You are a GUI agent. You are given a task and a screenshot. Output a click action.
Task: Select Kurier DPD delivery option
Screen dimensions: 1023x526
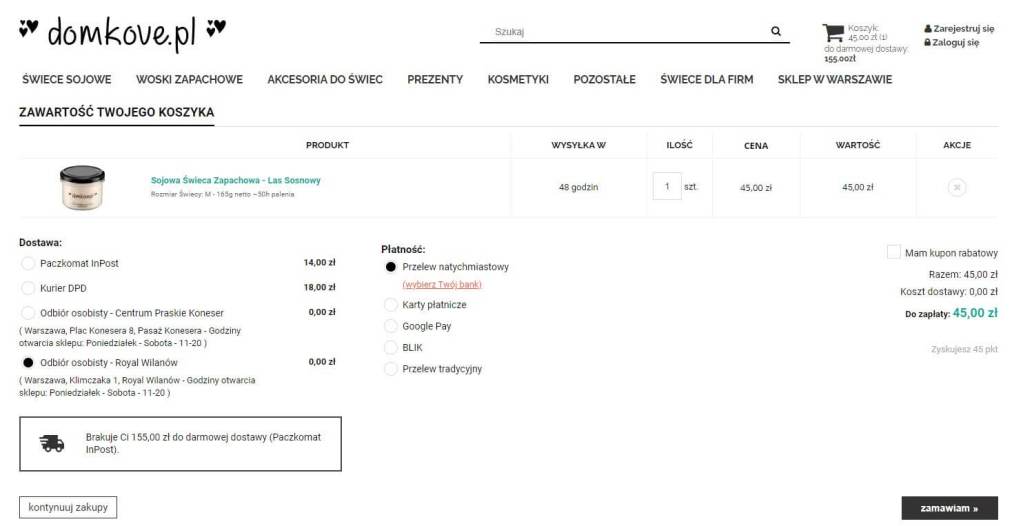pyautogui.click(x=28, y=287)
